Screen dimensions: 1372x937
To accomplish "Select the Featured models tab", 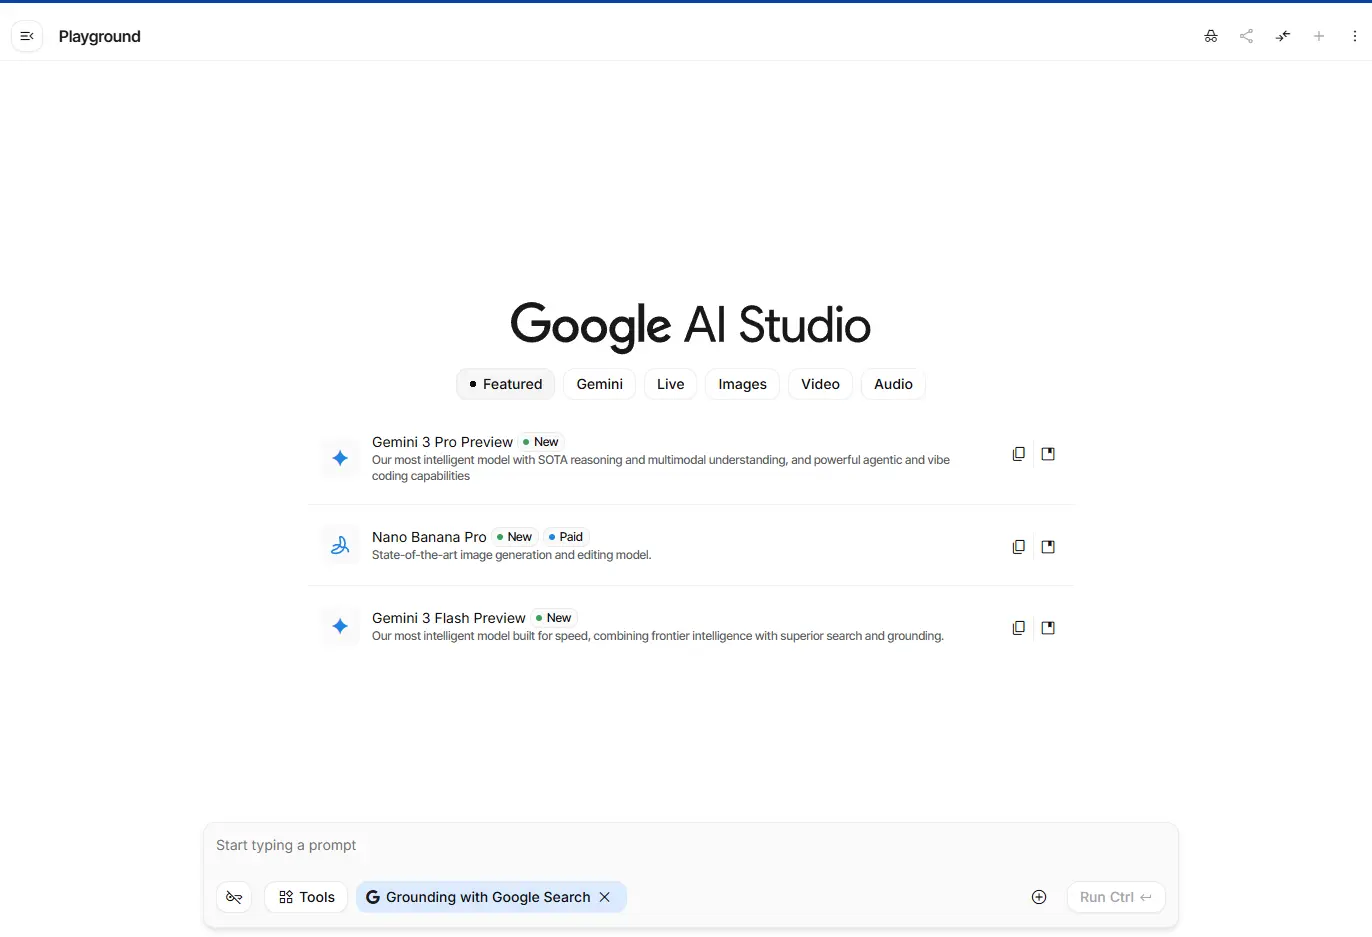I will (505, 384).
